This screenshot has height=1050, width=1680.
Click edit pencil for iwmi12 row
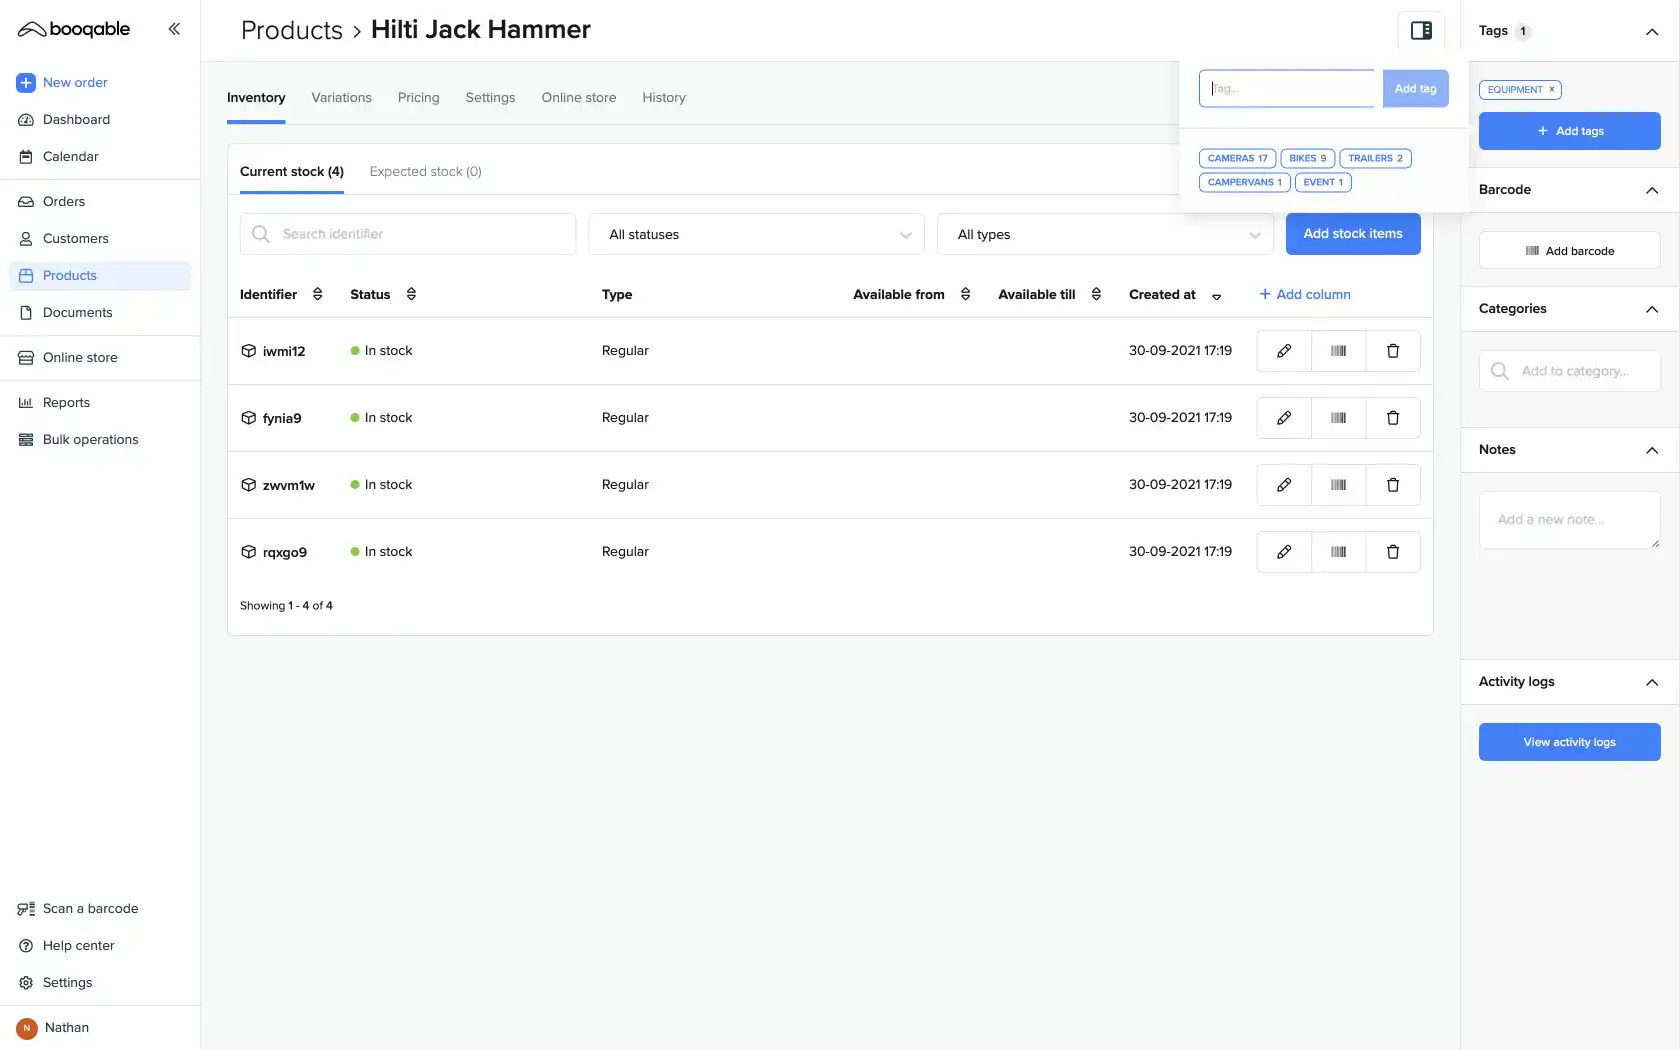1284,351
